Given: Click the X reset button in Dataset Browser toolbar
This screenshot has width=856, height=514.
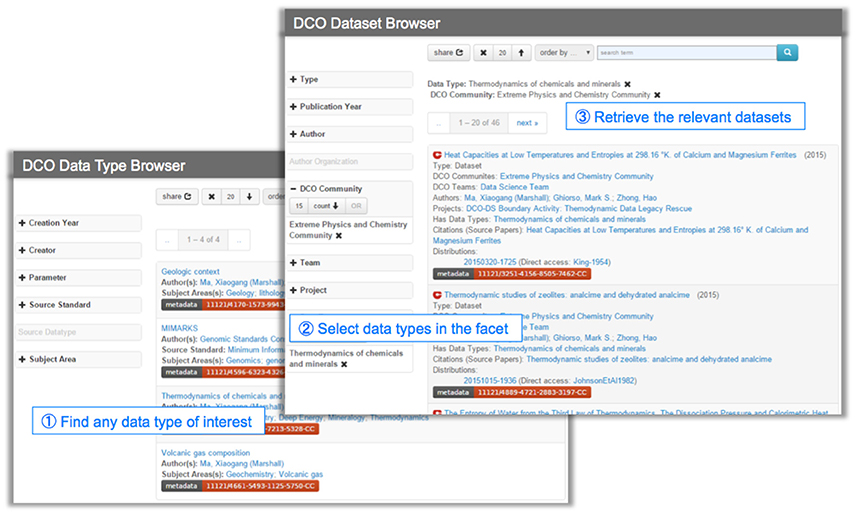Looking at the screenshot, I should click(483, 52).
